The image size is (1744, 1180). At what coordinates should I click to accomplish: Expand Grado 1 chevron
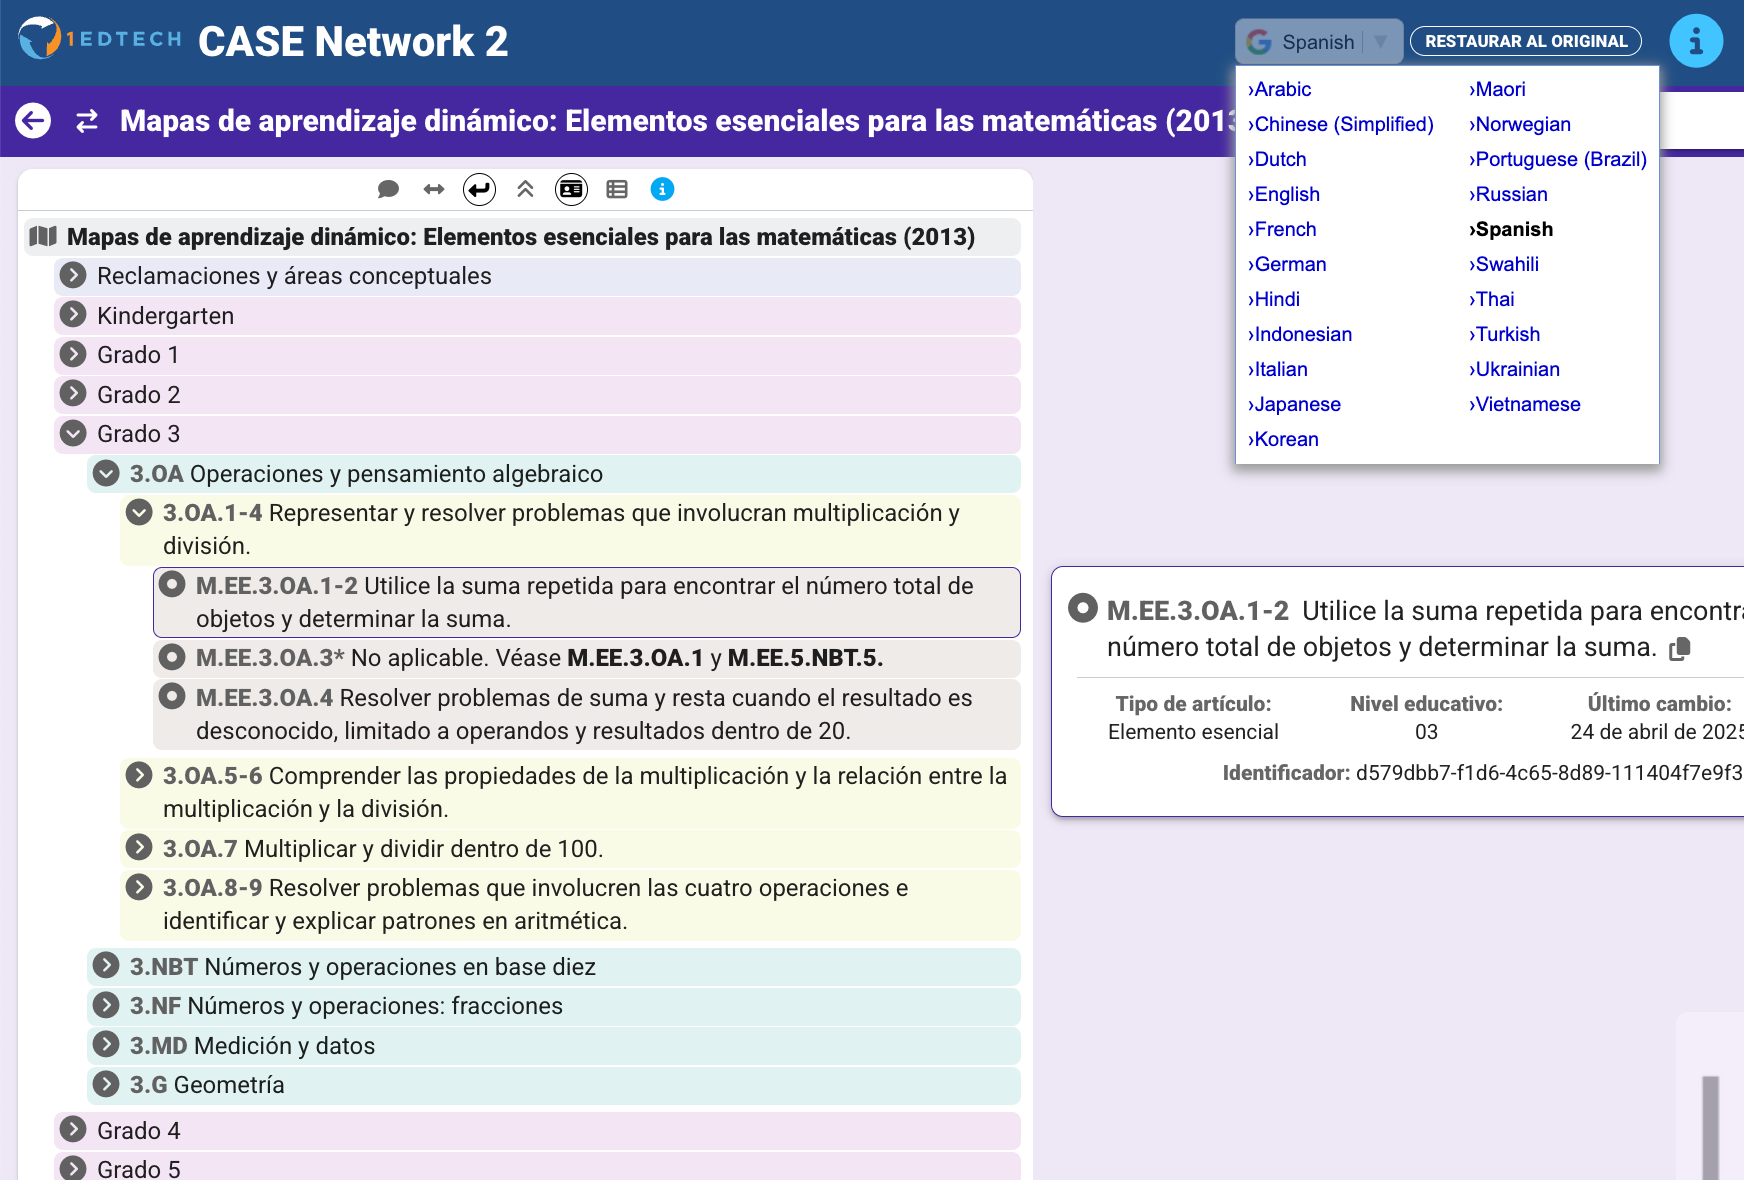(72, 354)
